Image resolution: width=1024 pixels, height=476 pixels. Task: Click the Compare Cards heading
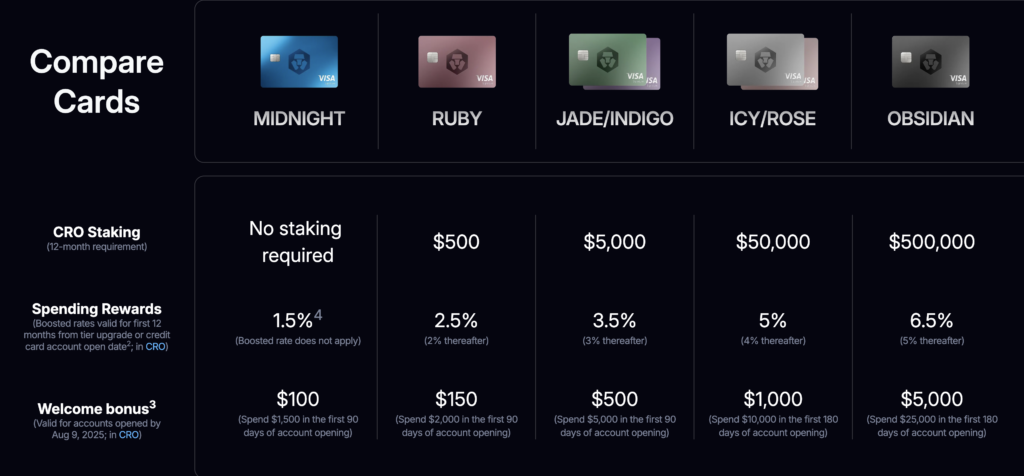point(96,81)
